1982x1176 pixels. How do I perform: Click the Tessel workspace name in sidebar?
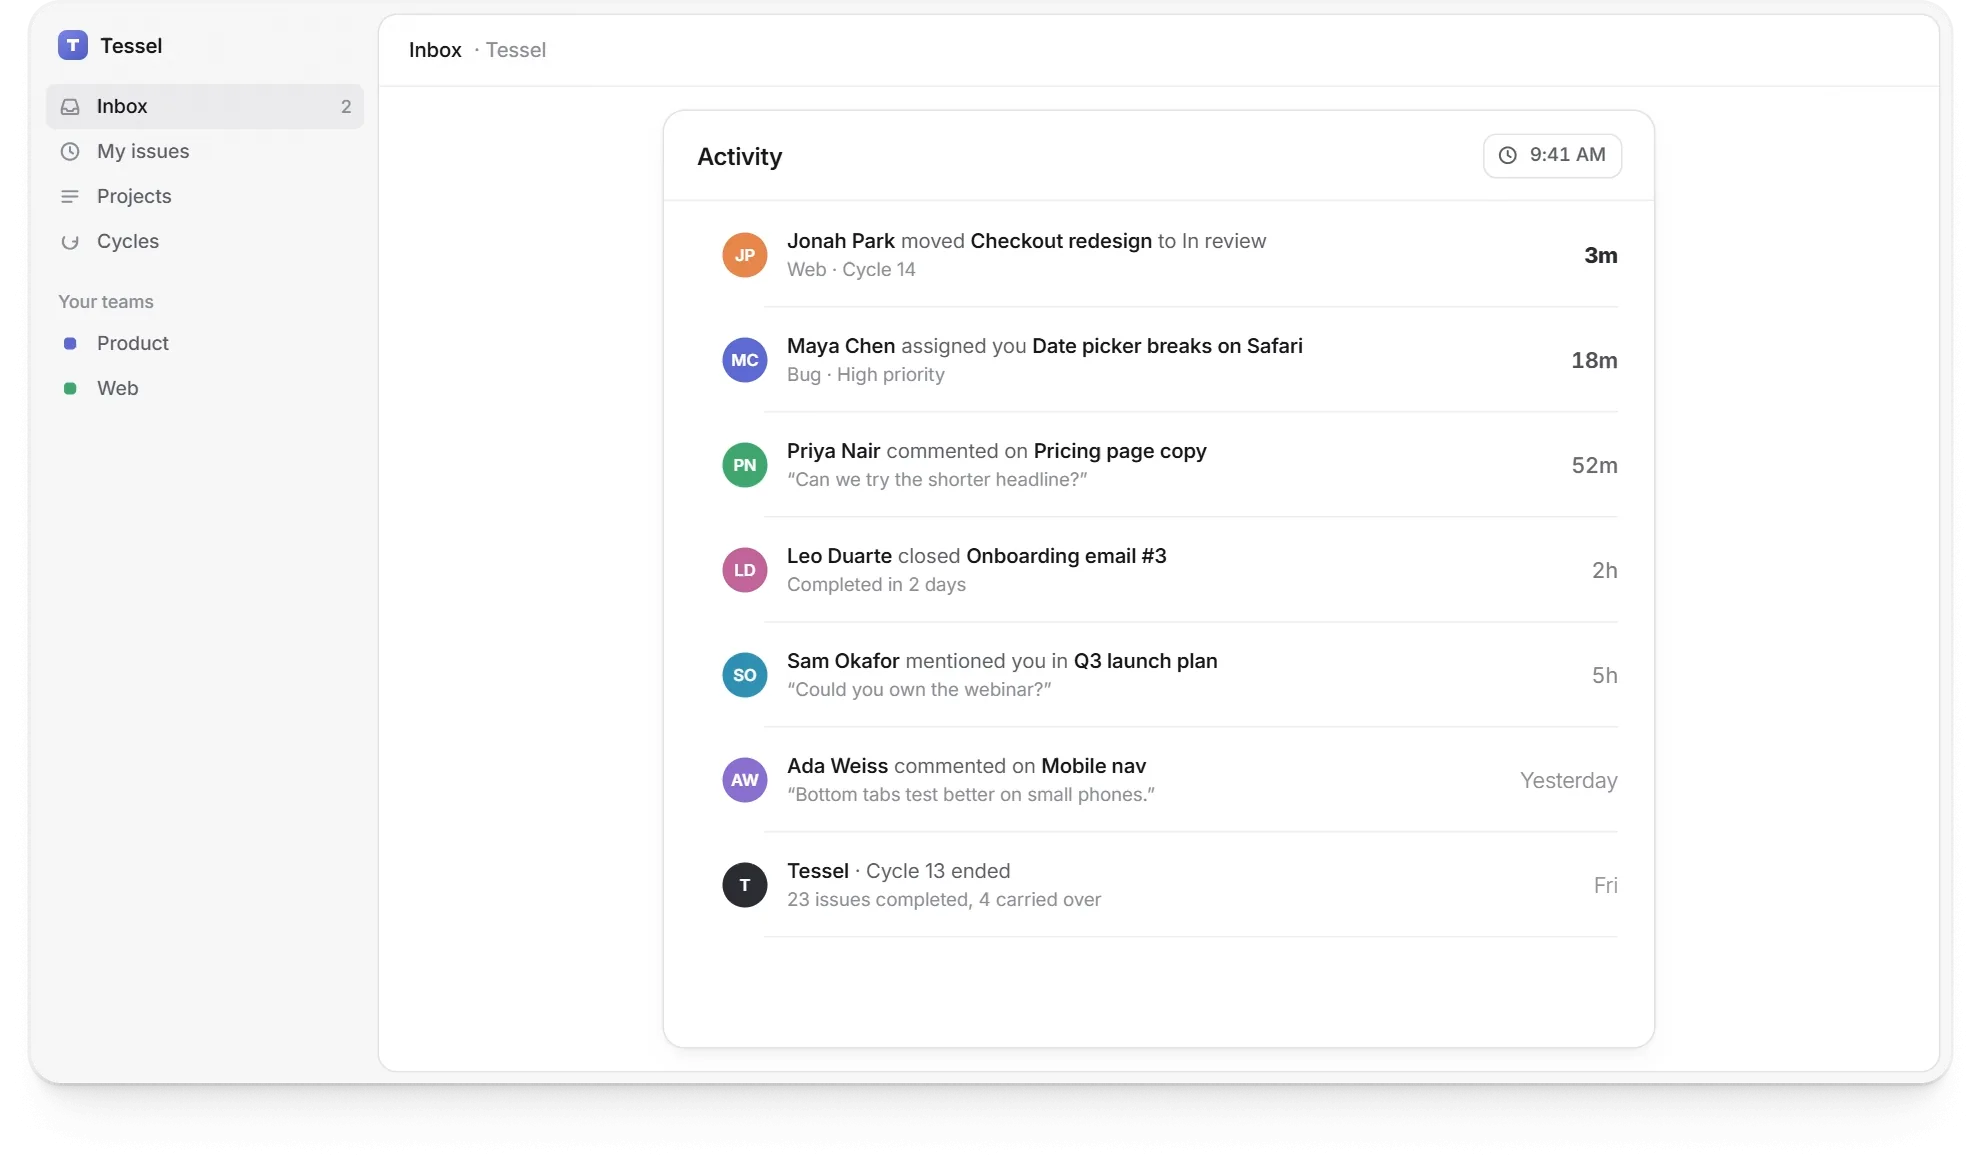[131, 46]
